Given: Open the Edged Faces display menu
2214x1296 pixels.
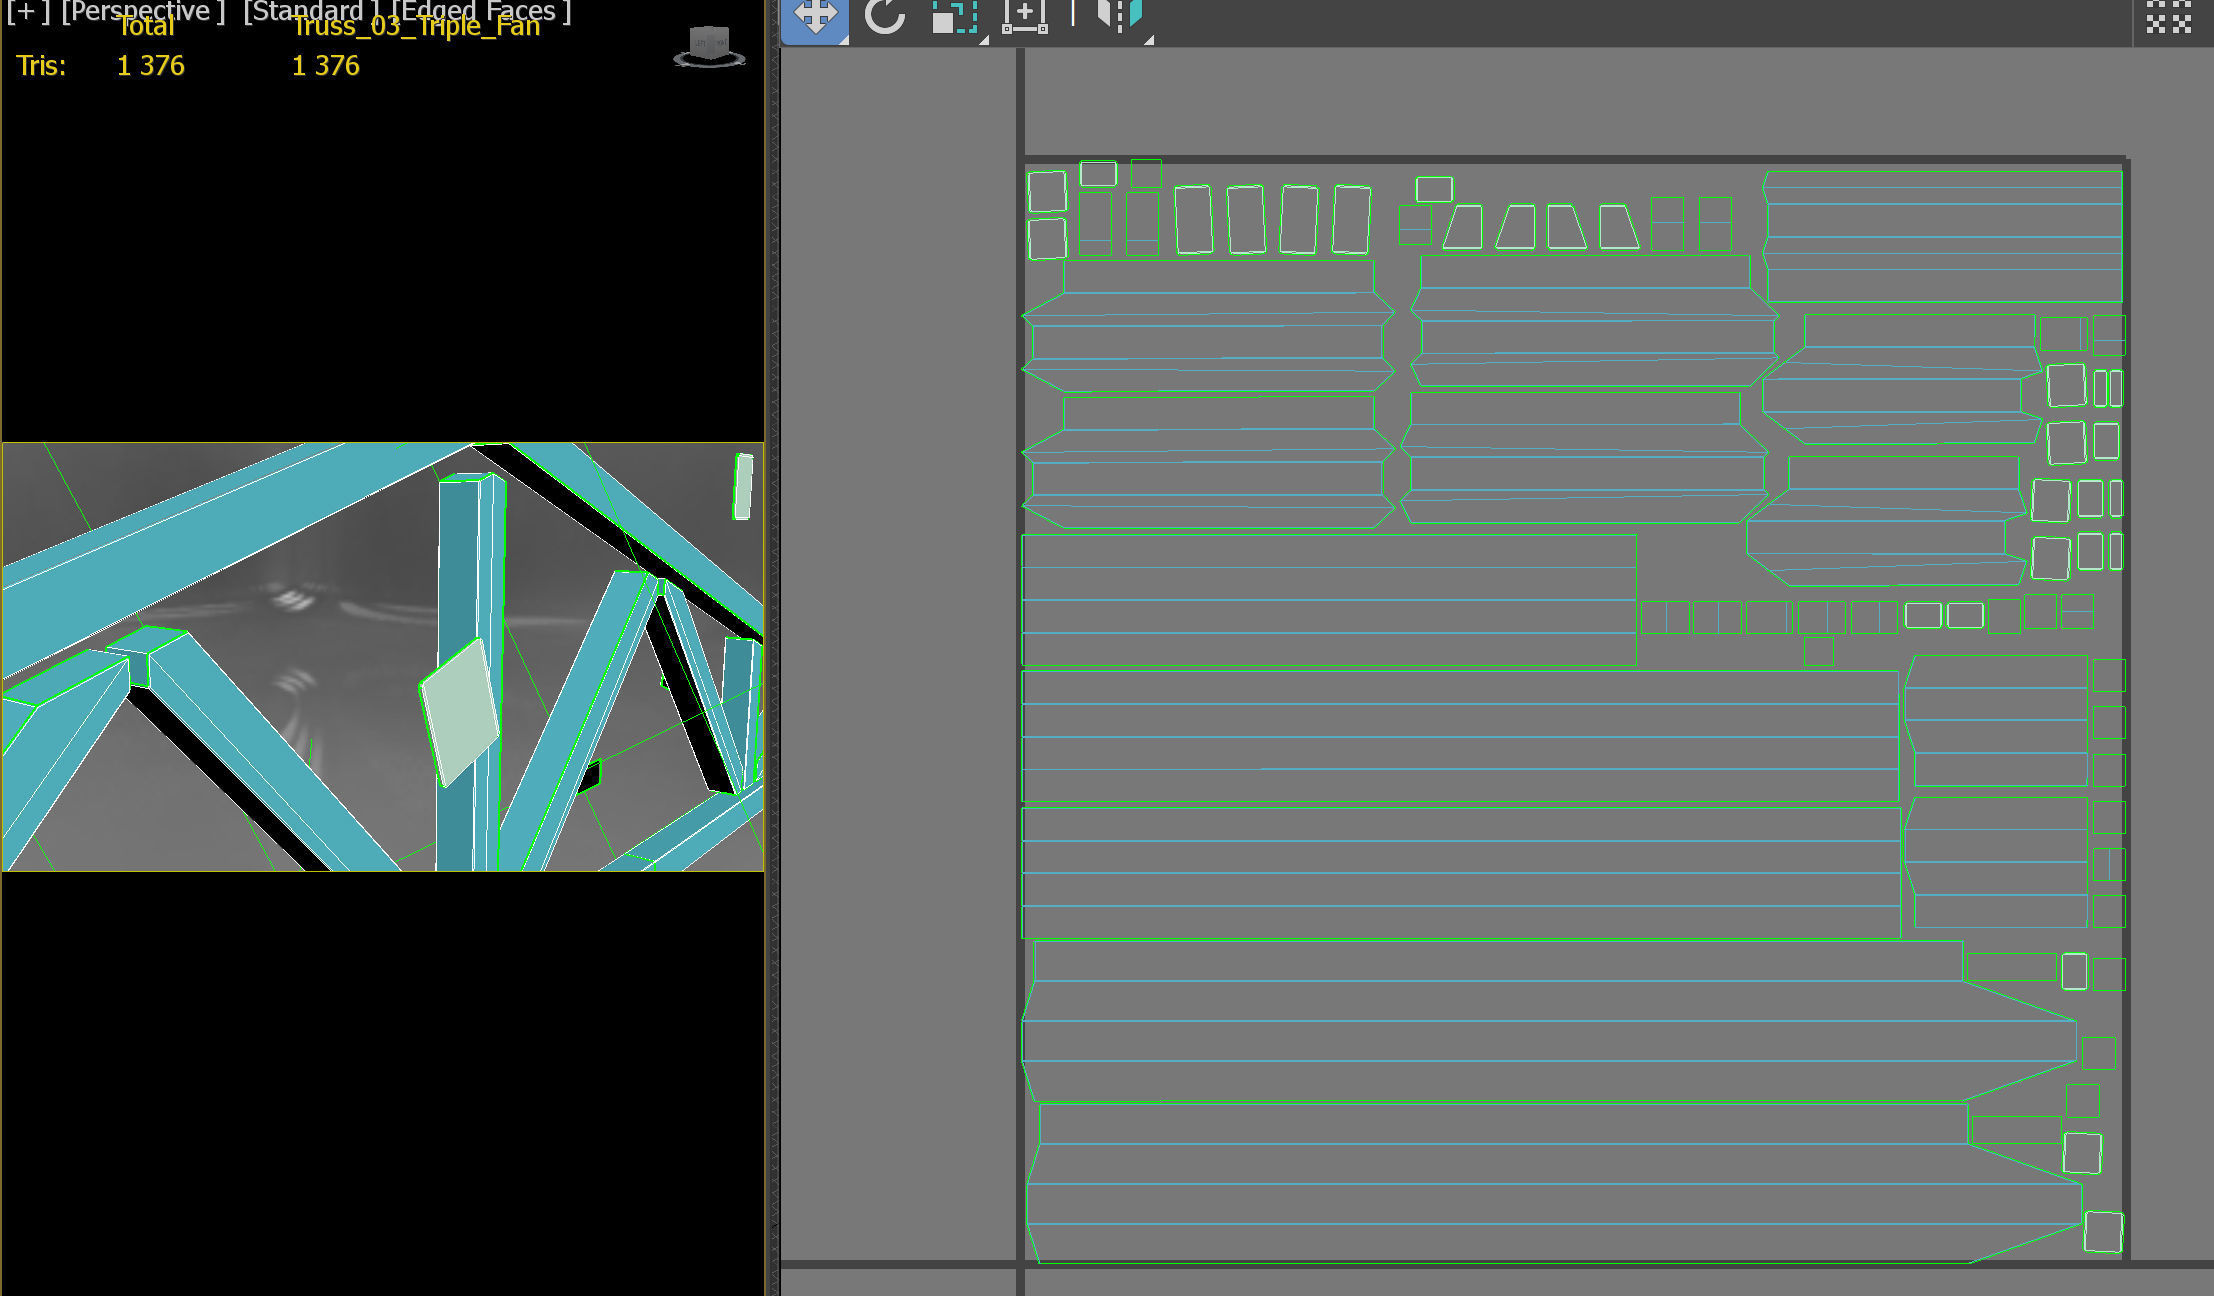Looking at the screenshot, I should pyautogui.click(x=482, y=11).
